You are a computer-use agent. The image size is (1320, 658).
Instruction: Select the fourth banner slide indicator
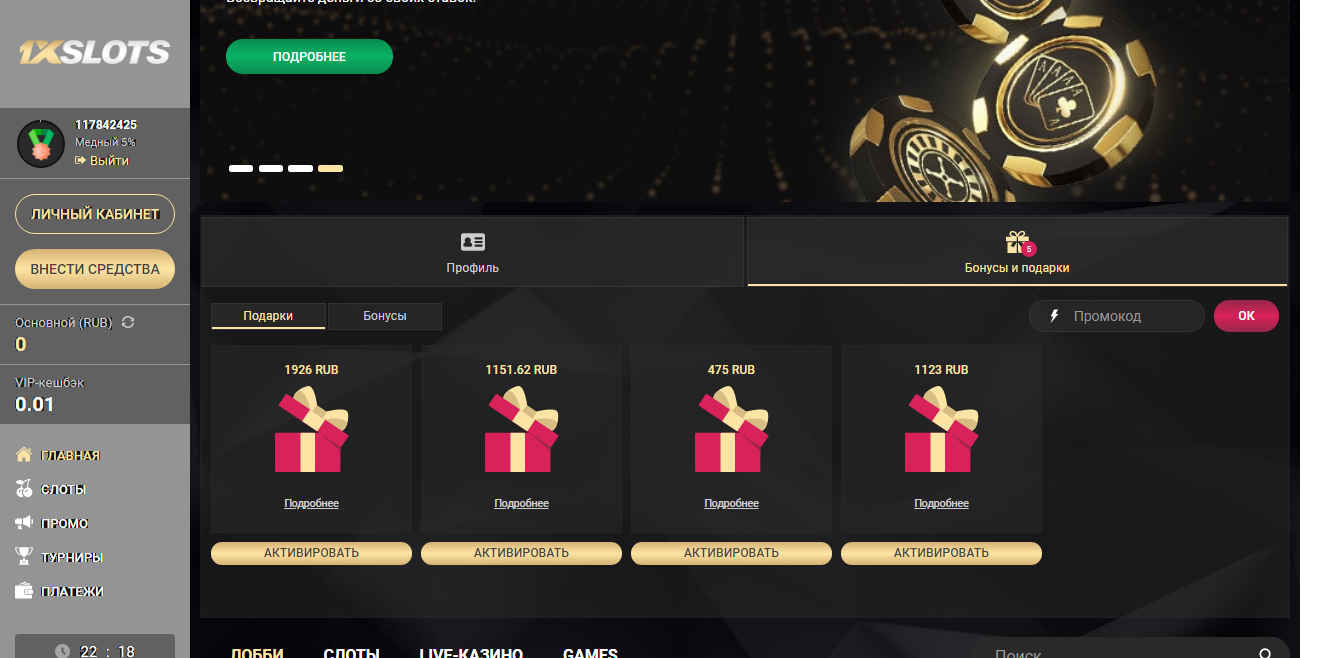click(330, 168)
